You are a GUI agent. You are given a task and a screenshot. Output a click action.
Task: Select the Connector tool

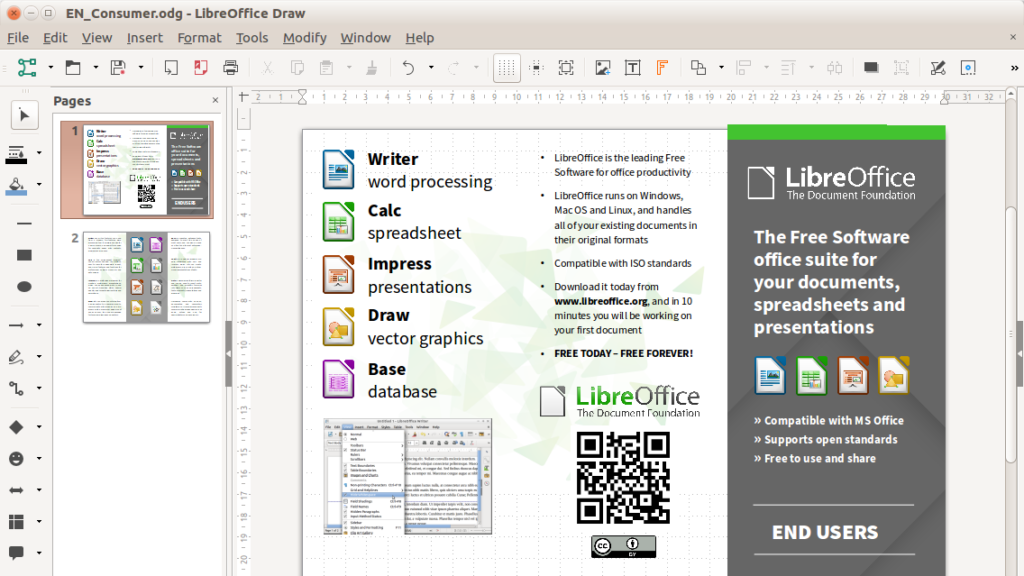pos(16,389)
